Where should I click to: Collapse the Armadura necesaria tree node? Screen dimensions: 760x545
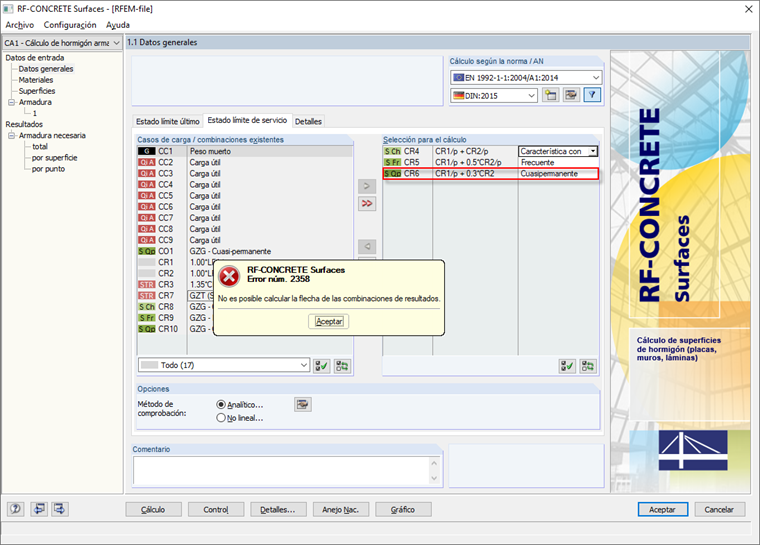click(x=12, y=136)
